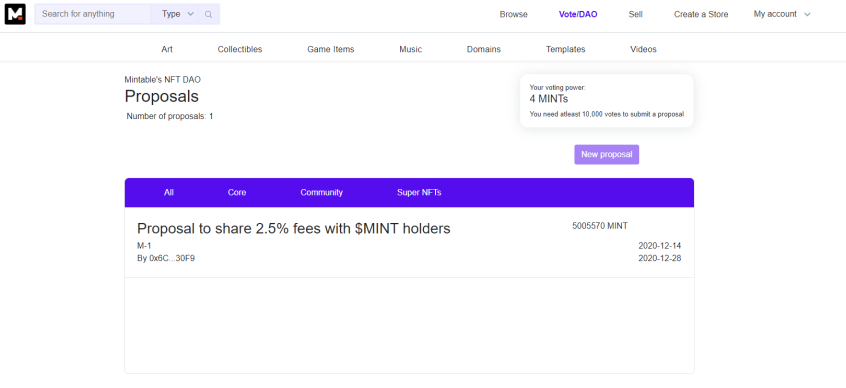The height and width of the screenshot is (388, 846).
Task: Open the Type dropdown in search bar
Action: (178, 15)
